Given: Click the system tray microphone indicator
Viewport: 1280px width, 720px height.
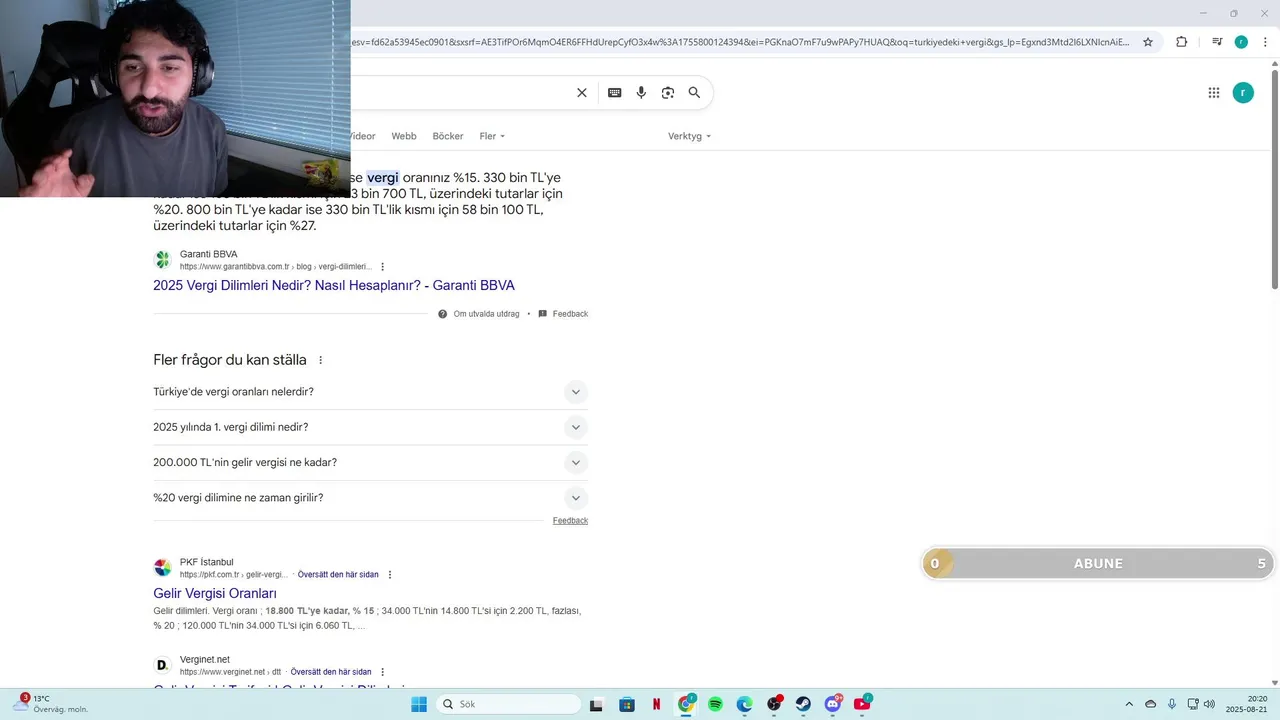Looking at the screenshot, I should 1172,704.
